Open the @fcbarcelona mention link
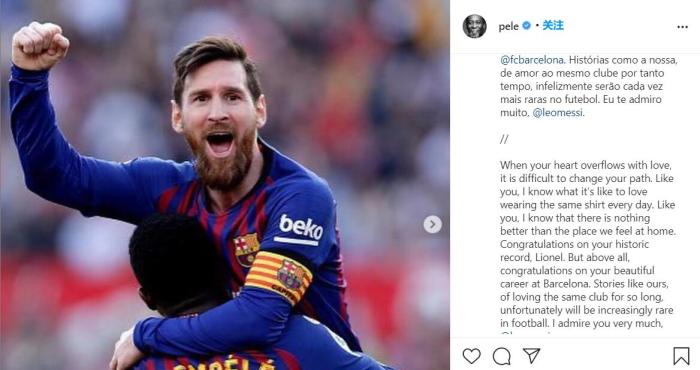The height and width of the screenshot is (370, 700). 532,60
